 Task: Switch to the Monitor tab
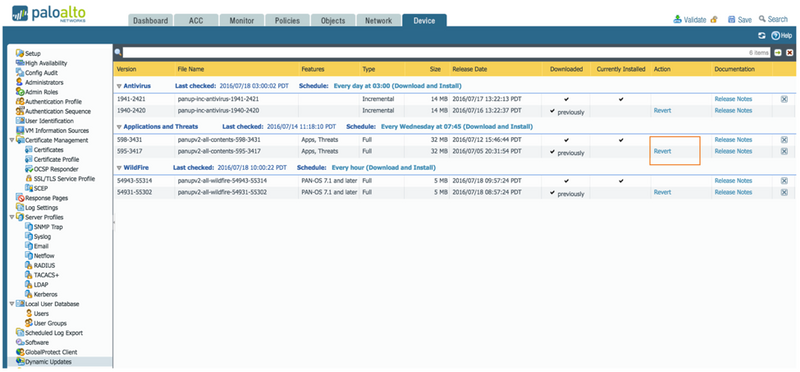click(242, 20)
